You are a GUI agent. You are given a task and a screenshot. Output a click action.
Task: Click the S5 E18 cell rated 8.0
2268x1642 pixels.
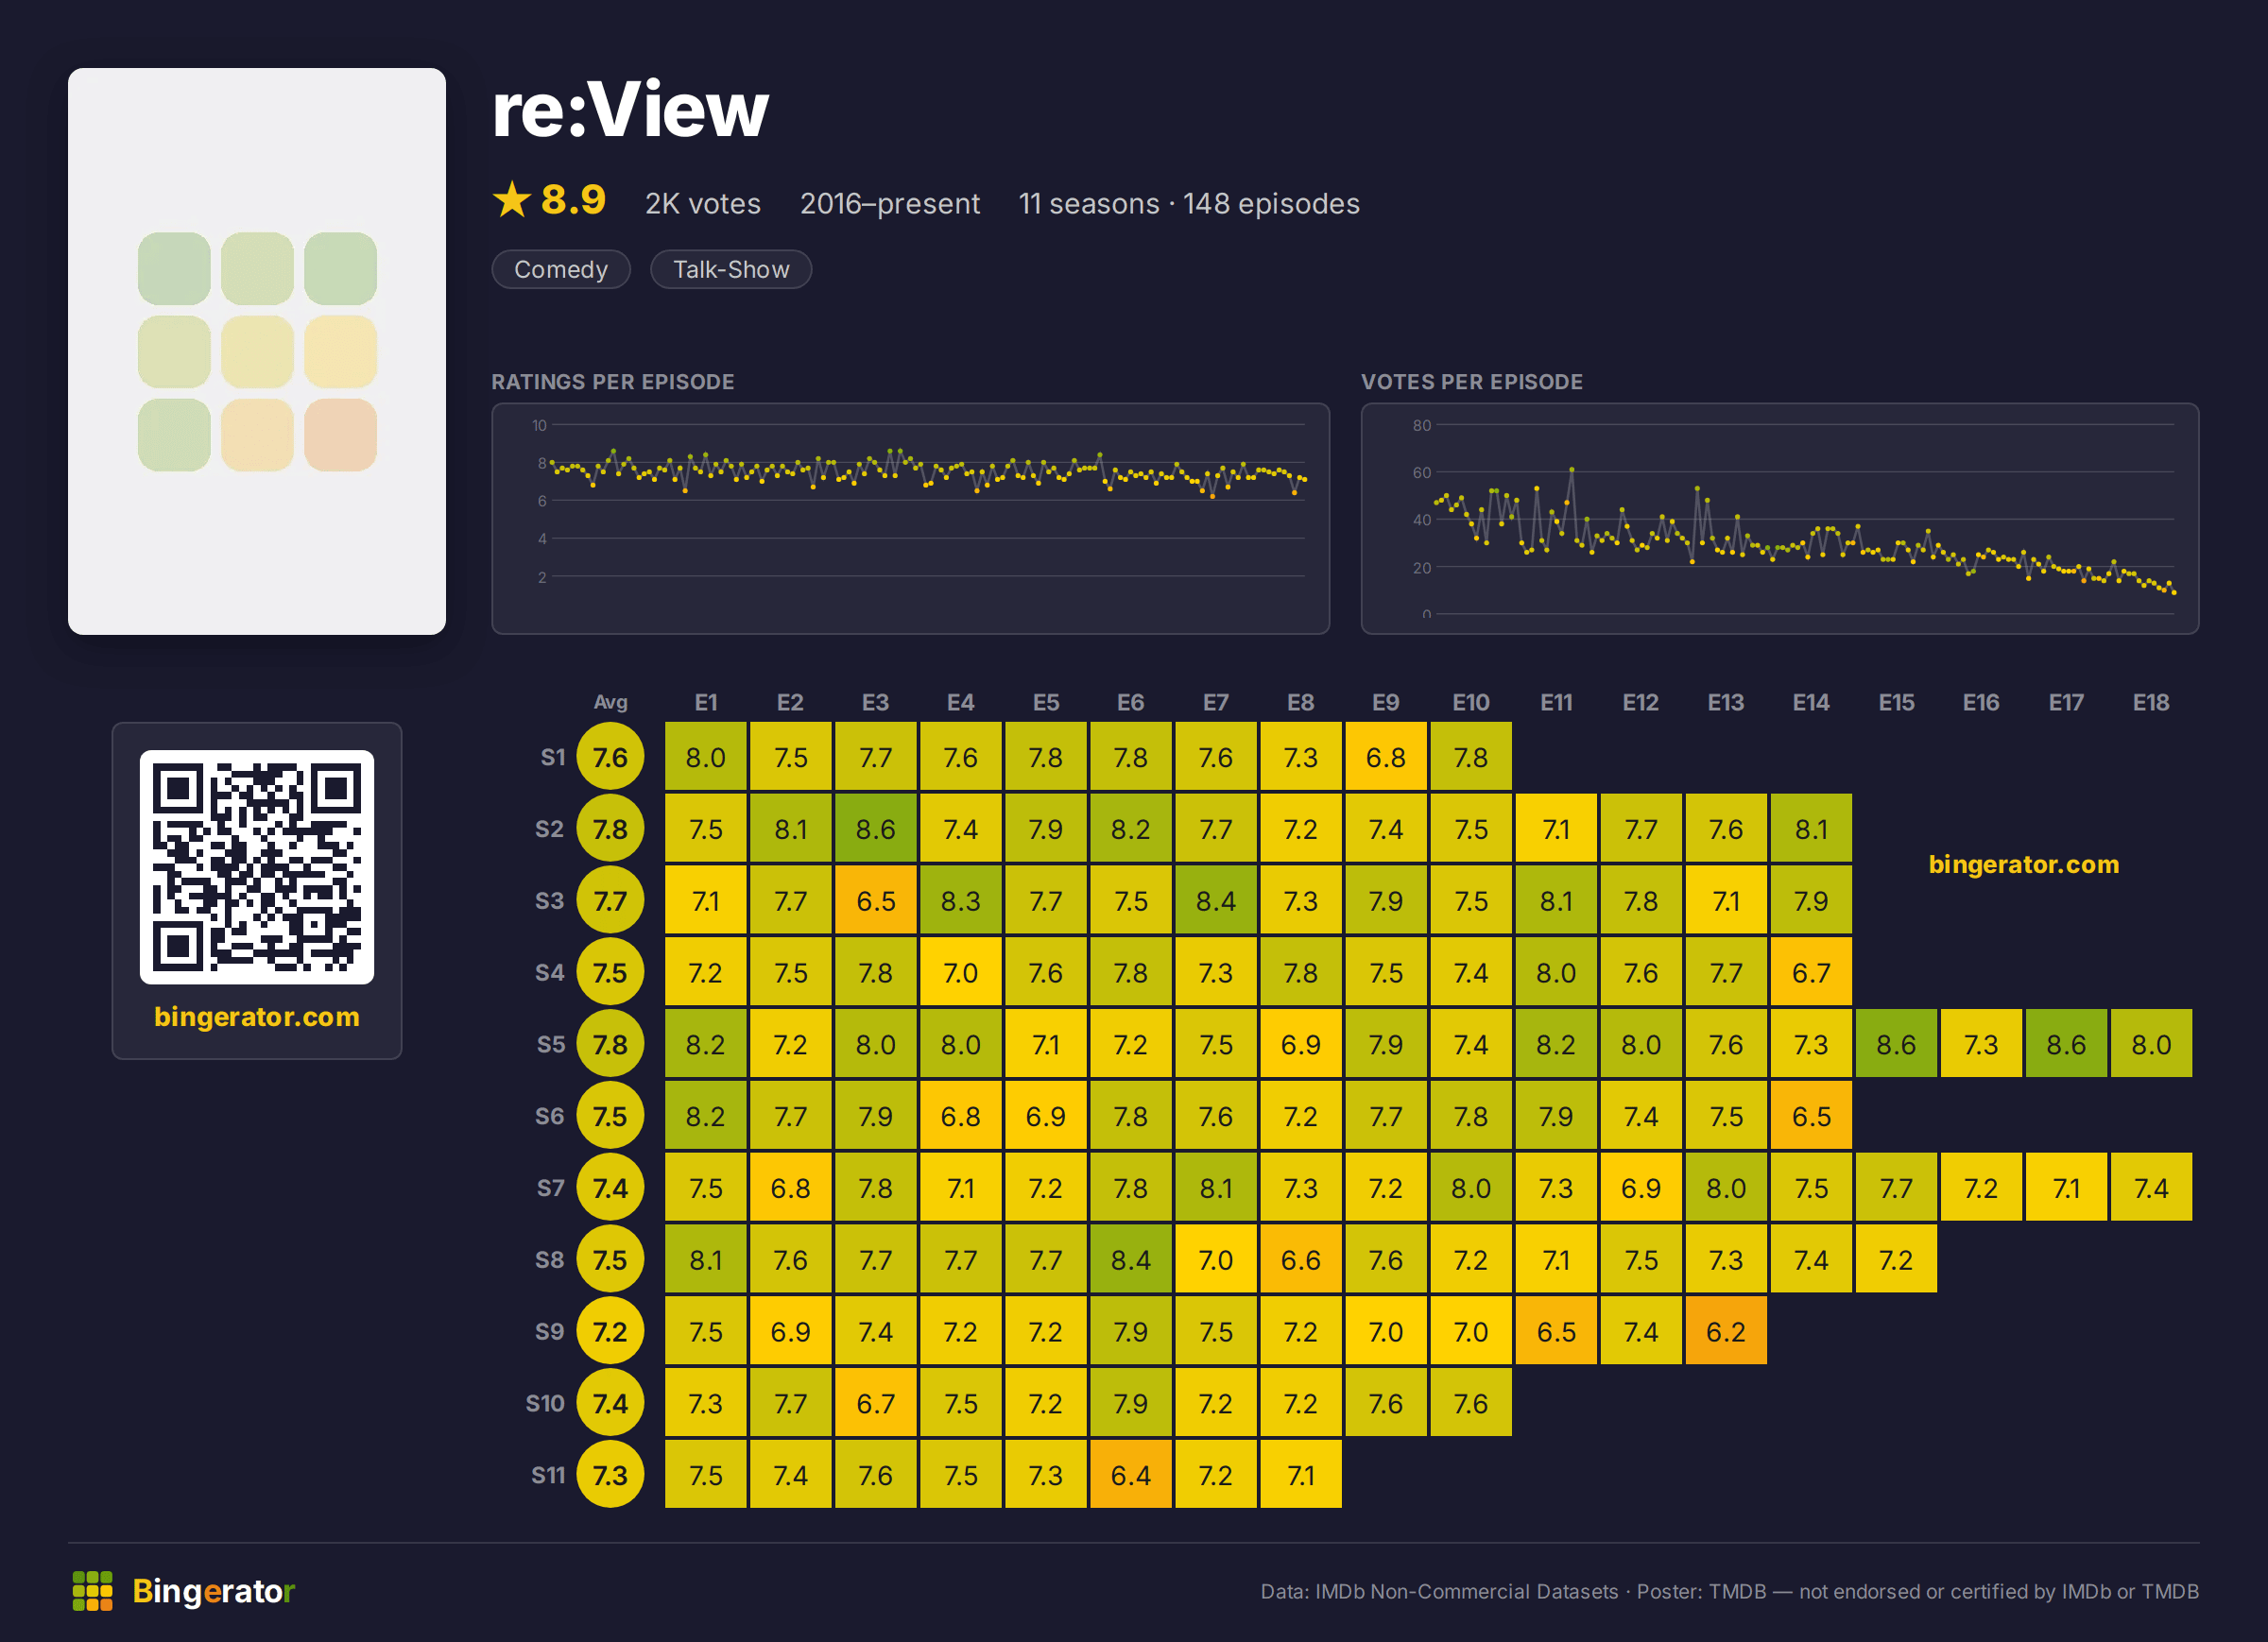click(2151, 1044)
